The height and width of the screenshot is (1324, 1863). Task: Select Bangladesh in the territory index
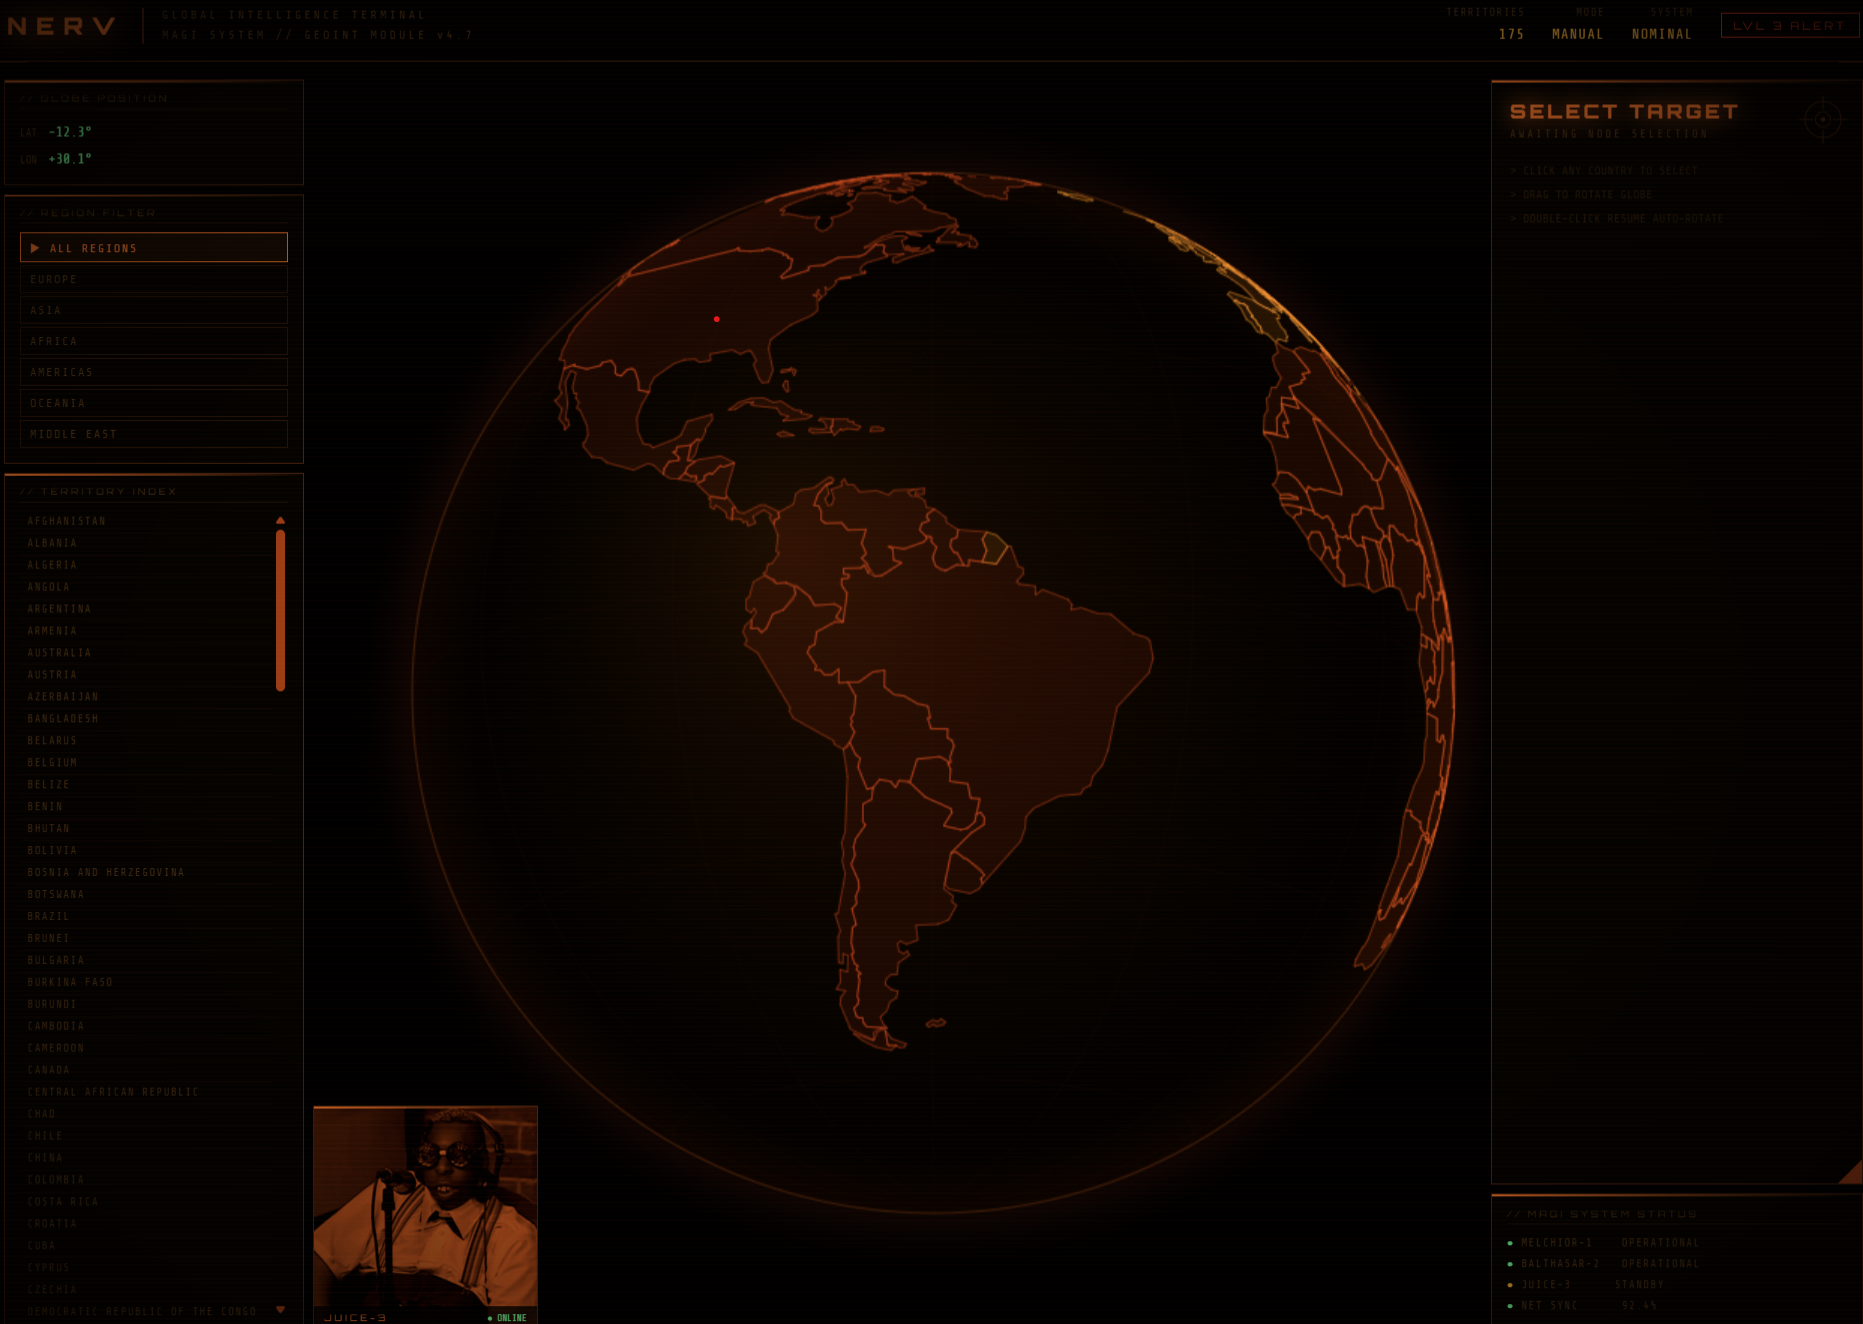point(146,719)
